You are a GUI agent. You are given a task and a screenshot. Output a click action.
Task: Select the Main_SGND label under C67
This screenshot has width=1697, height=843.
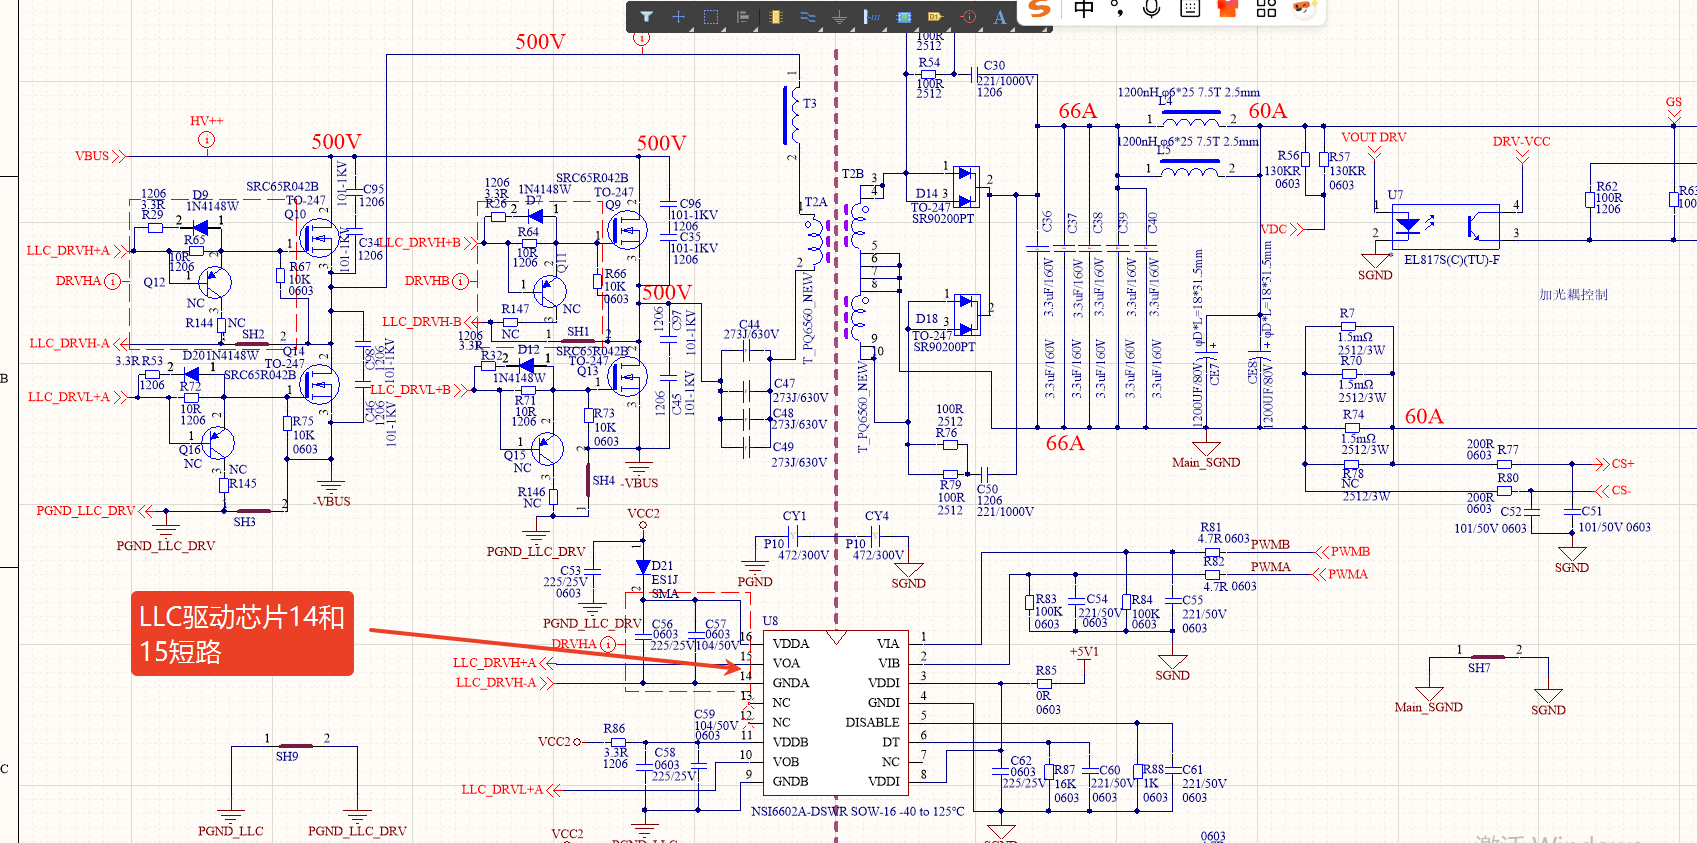(x=1206, y=462)
